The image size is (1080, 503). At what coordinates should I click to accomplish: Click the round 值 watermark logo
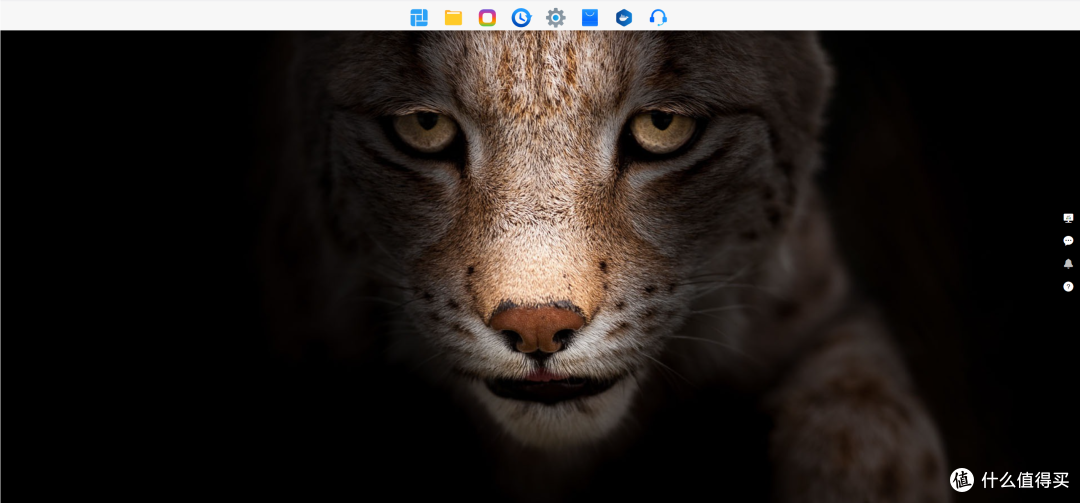[962, 480]
